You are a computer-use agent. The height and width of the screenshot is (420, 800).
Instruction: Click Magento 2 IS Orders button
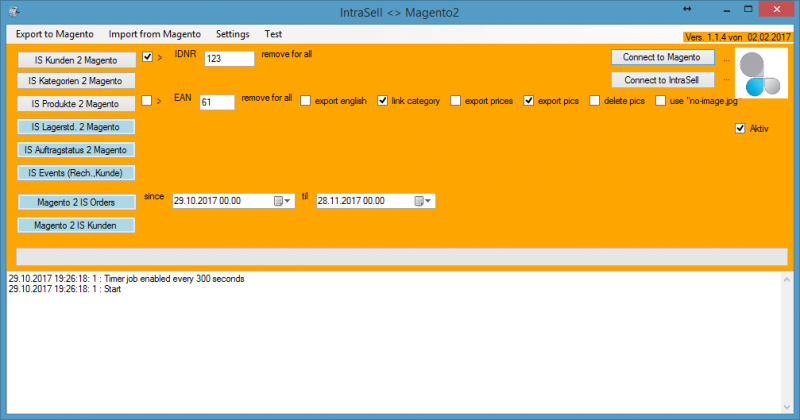pos(77,202)
